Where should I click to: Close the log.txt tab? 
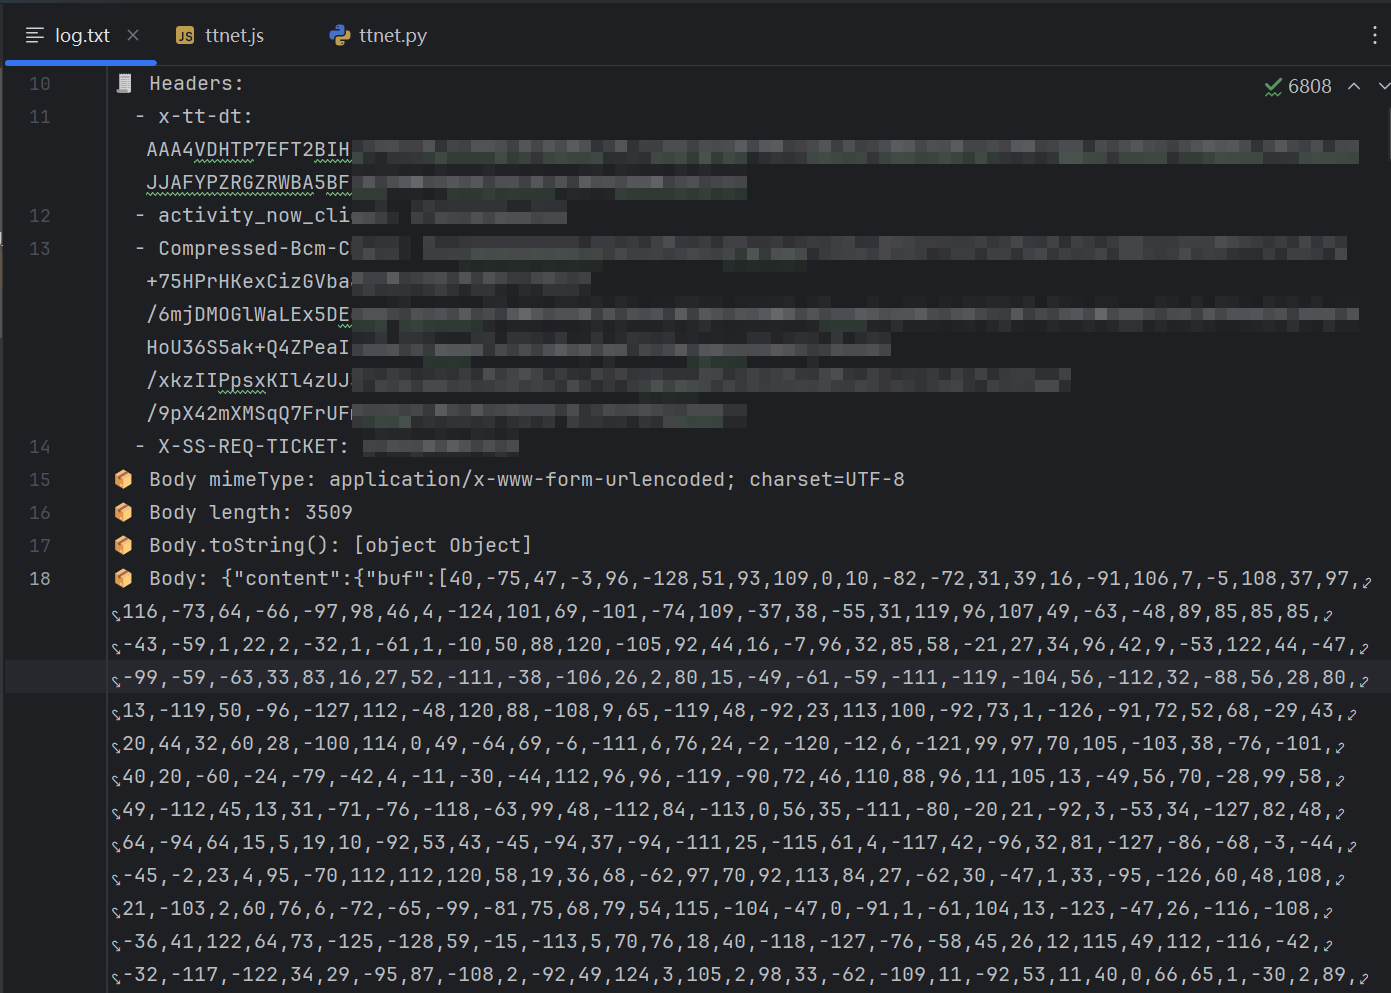(133, 35)
